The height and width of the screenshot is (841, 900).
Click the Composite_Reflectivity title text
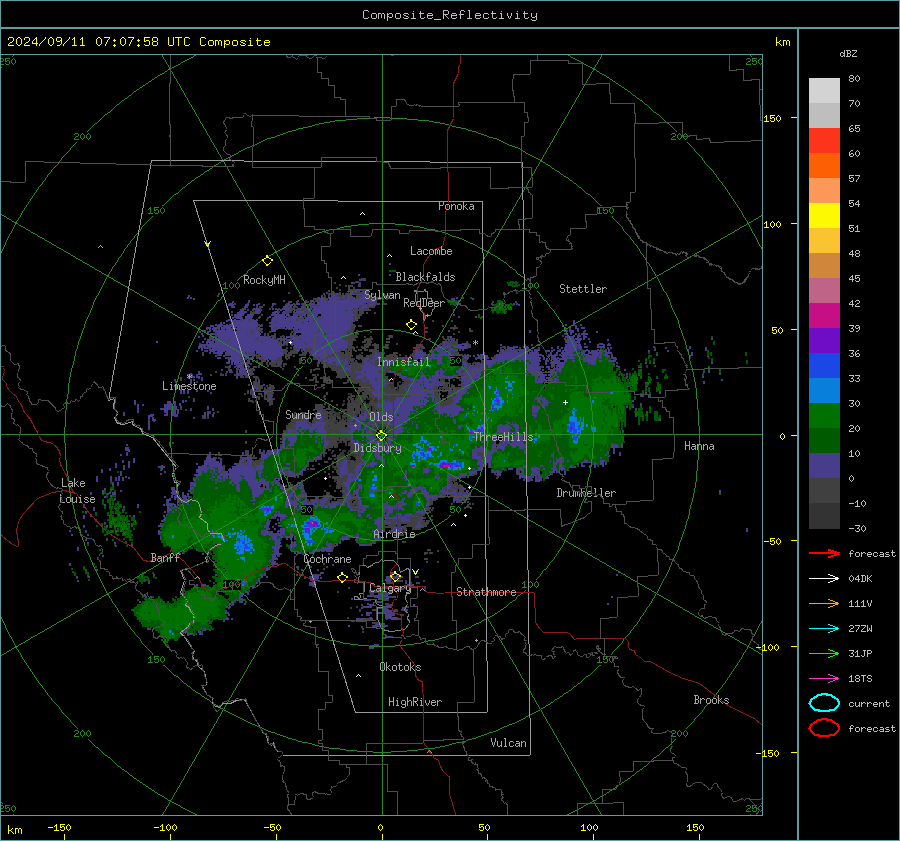pyautogui.click(x=450, y=15)
